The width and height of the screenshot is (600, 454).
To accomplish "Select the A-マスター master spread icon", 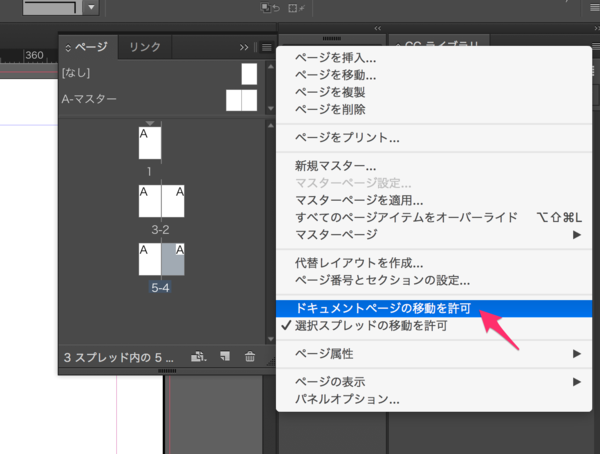I will point(241,100).
